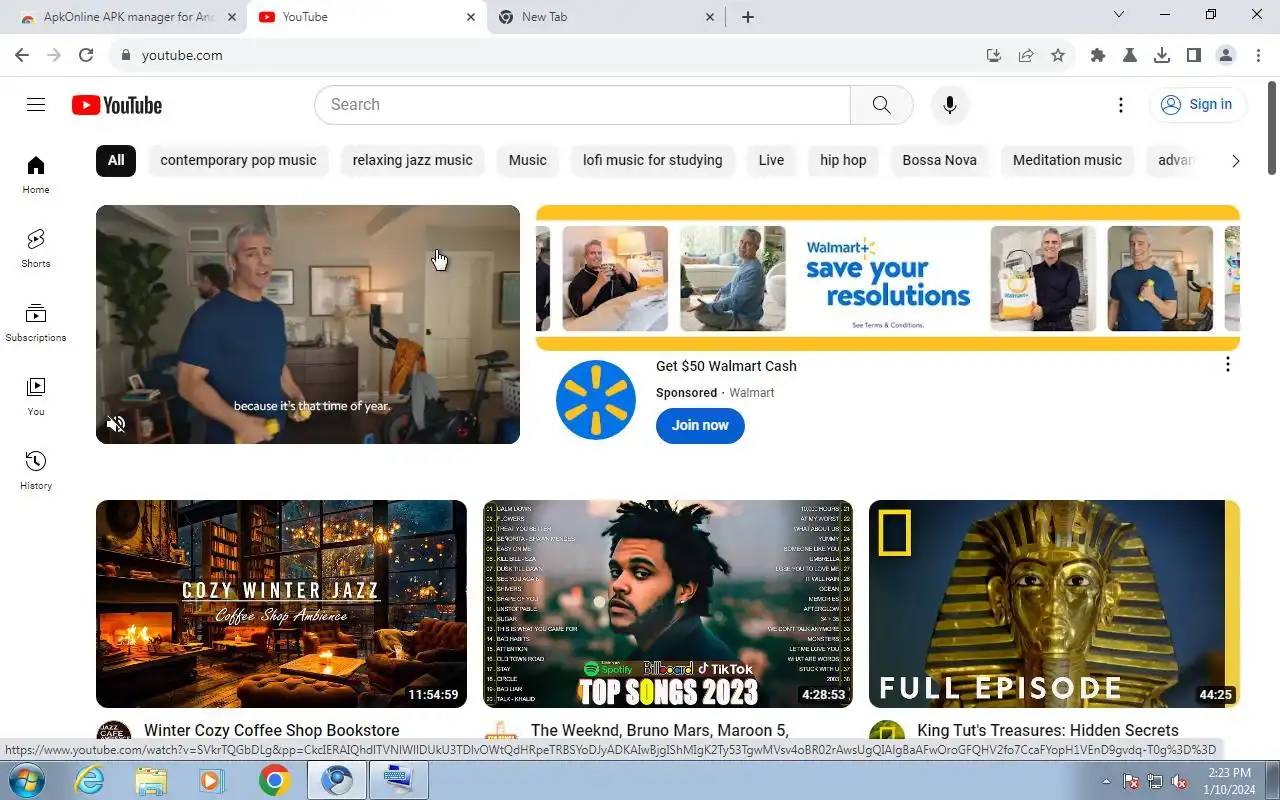The width and height of the screenshot is (1280, 800).
Task: Click the YouTube logo
Action: pyautogui.click(x=117, y=105)
